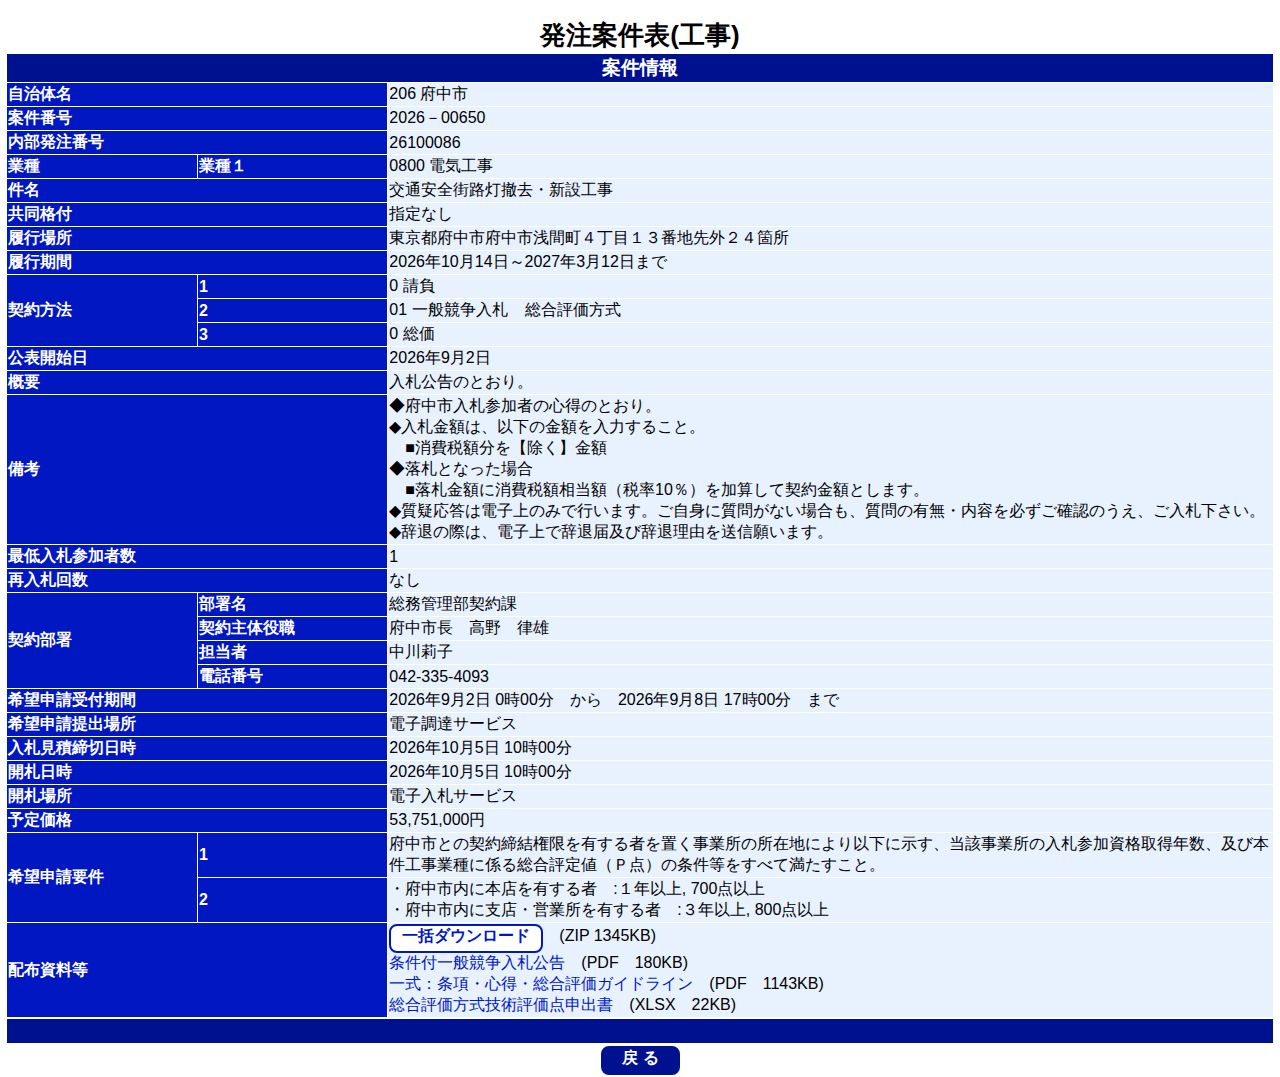
Task: Select requirement line 府中市内に支店・営業所を有する者
Action: click(609, 910)
